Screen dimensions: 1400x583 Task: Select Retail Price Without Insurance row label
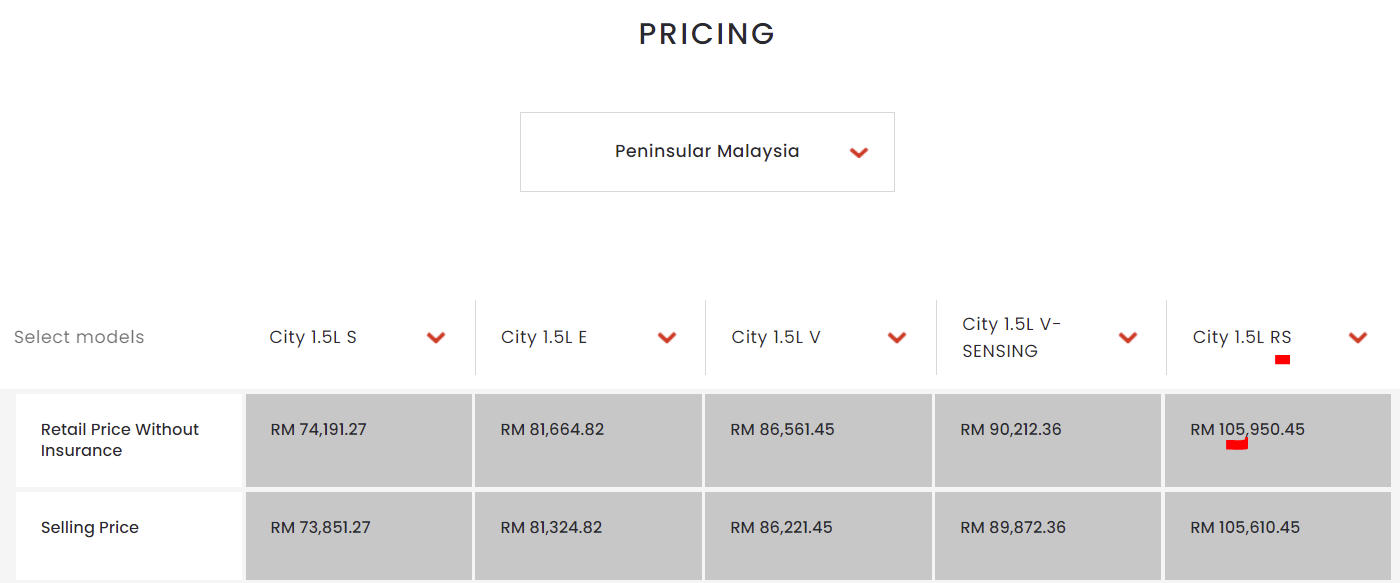(120, 440)
